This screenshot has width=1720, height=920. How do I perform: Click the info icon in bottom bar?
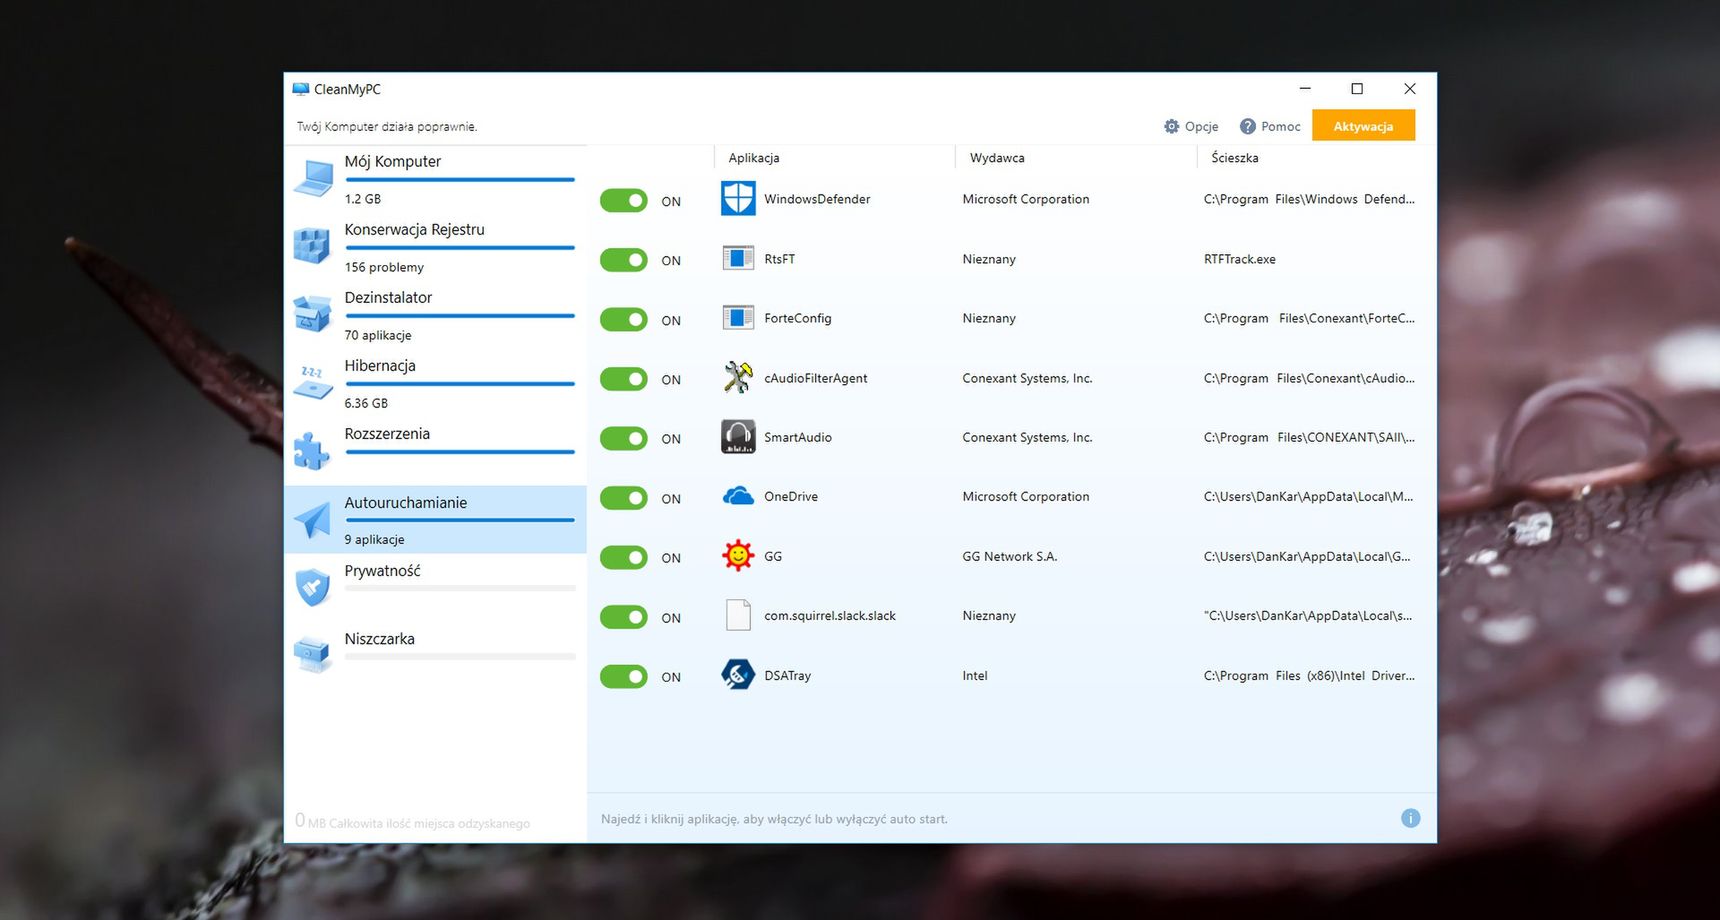(x=1410, y=819)
